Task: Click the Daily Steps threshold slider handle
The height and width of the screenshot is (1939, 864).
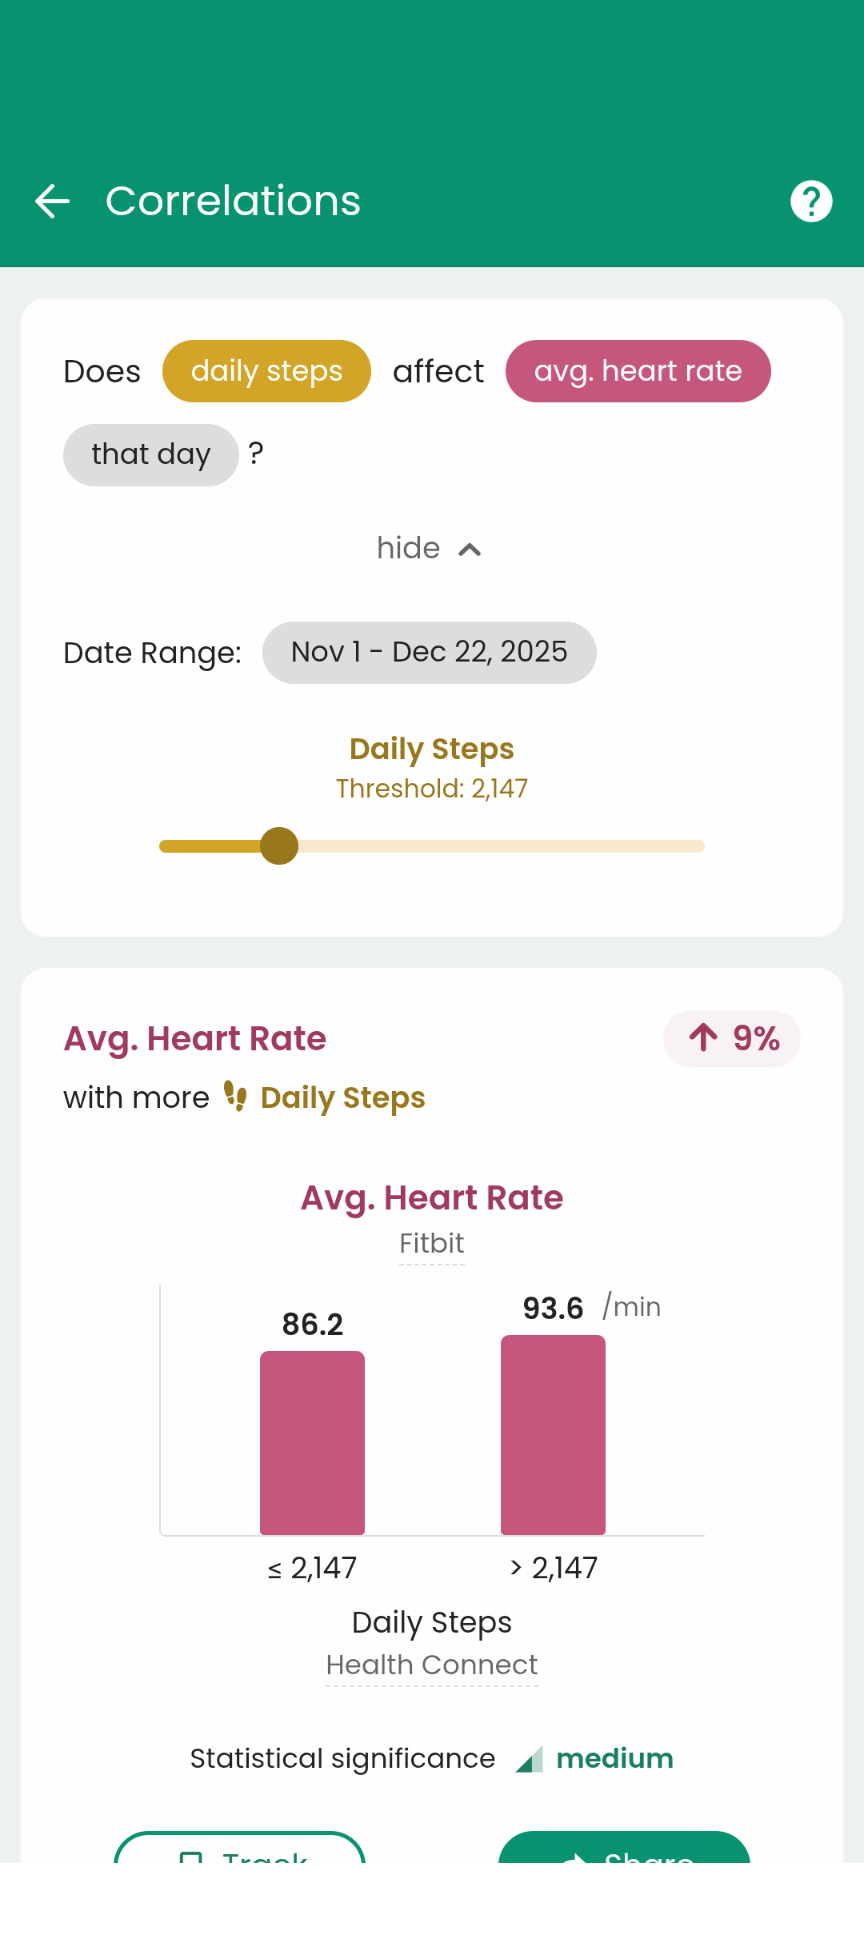Action: point(279,846)
